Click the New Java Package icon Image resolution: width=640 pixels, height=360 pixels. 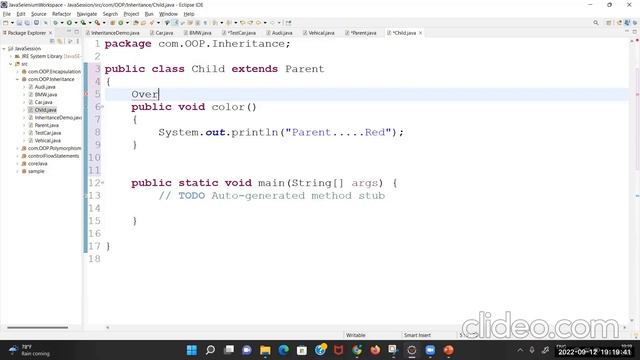tap(112, 23)
